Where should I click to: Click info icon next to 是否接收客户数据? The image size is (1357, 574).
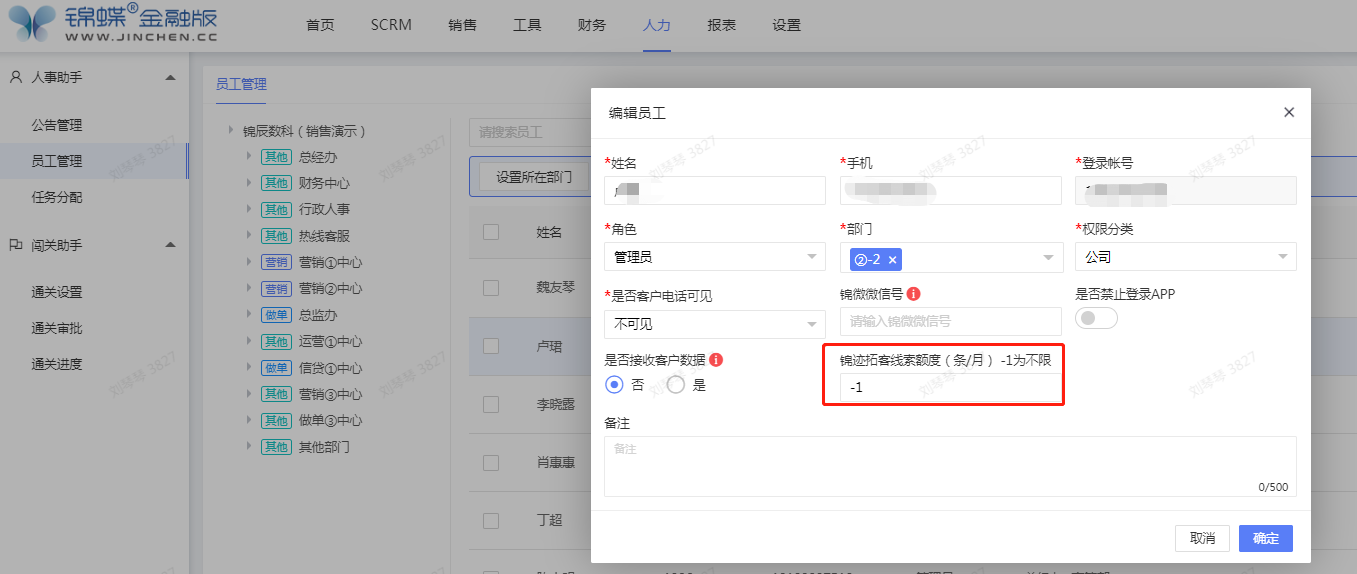point(716,360)
